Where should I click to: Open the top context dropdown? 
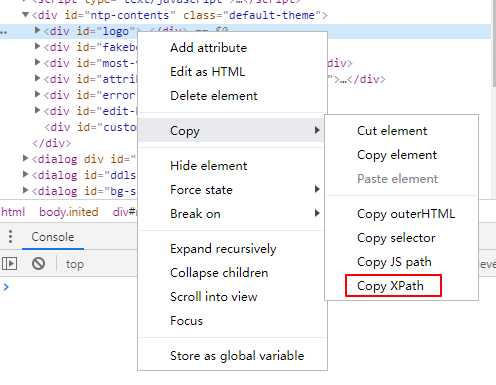[75, 264]
